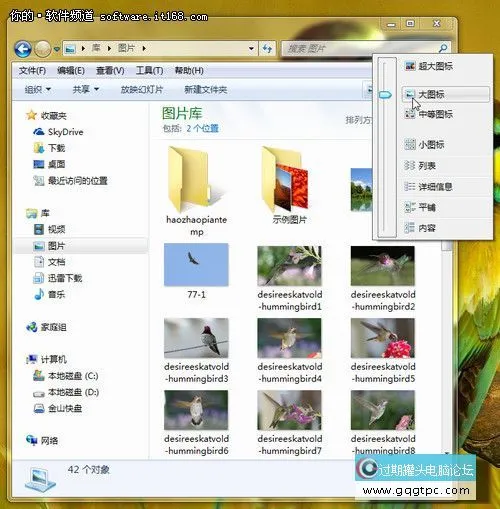
Task: Click the Forward navigation arrow button
Action: click(x=43, y=49)
